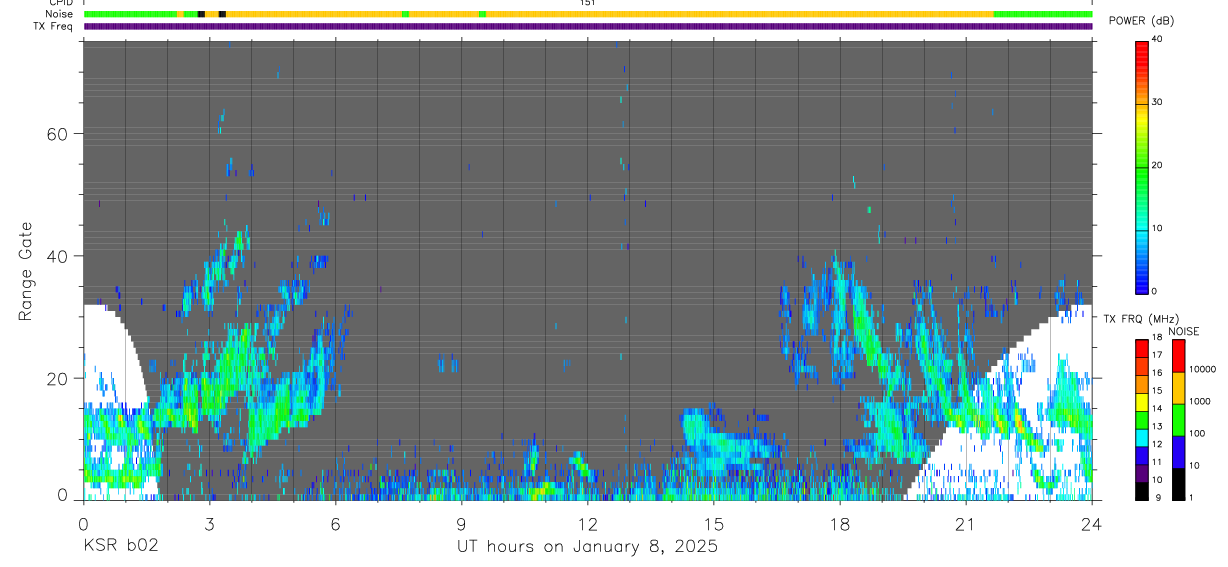Click the x-axis tick label '24'
This screenshot has width=1228, height=567.
pyautogui.click(x=1091, y=523)
